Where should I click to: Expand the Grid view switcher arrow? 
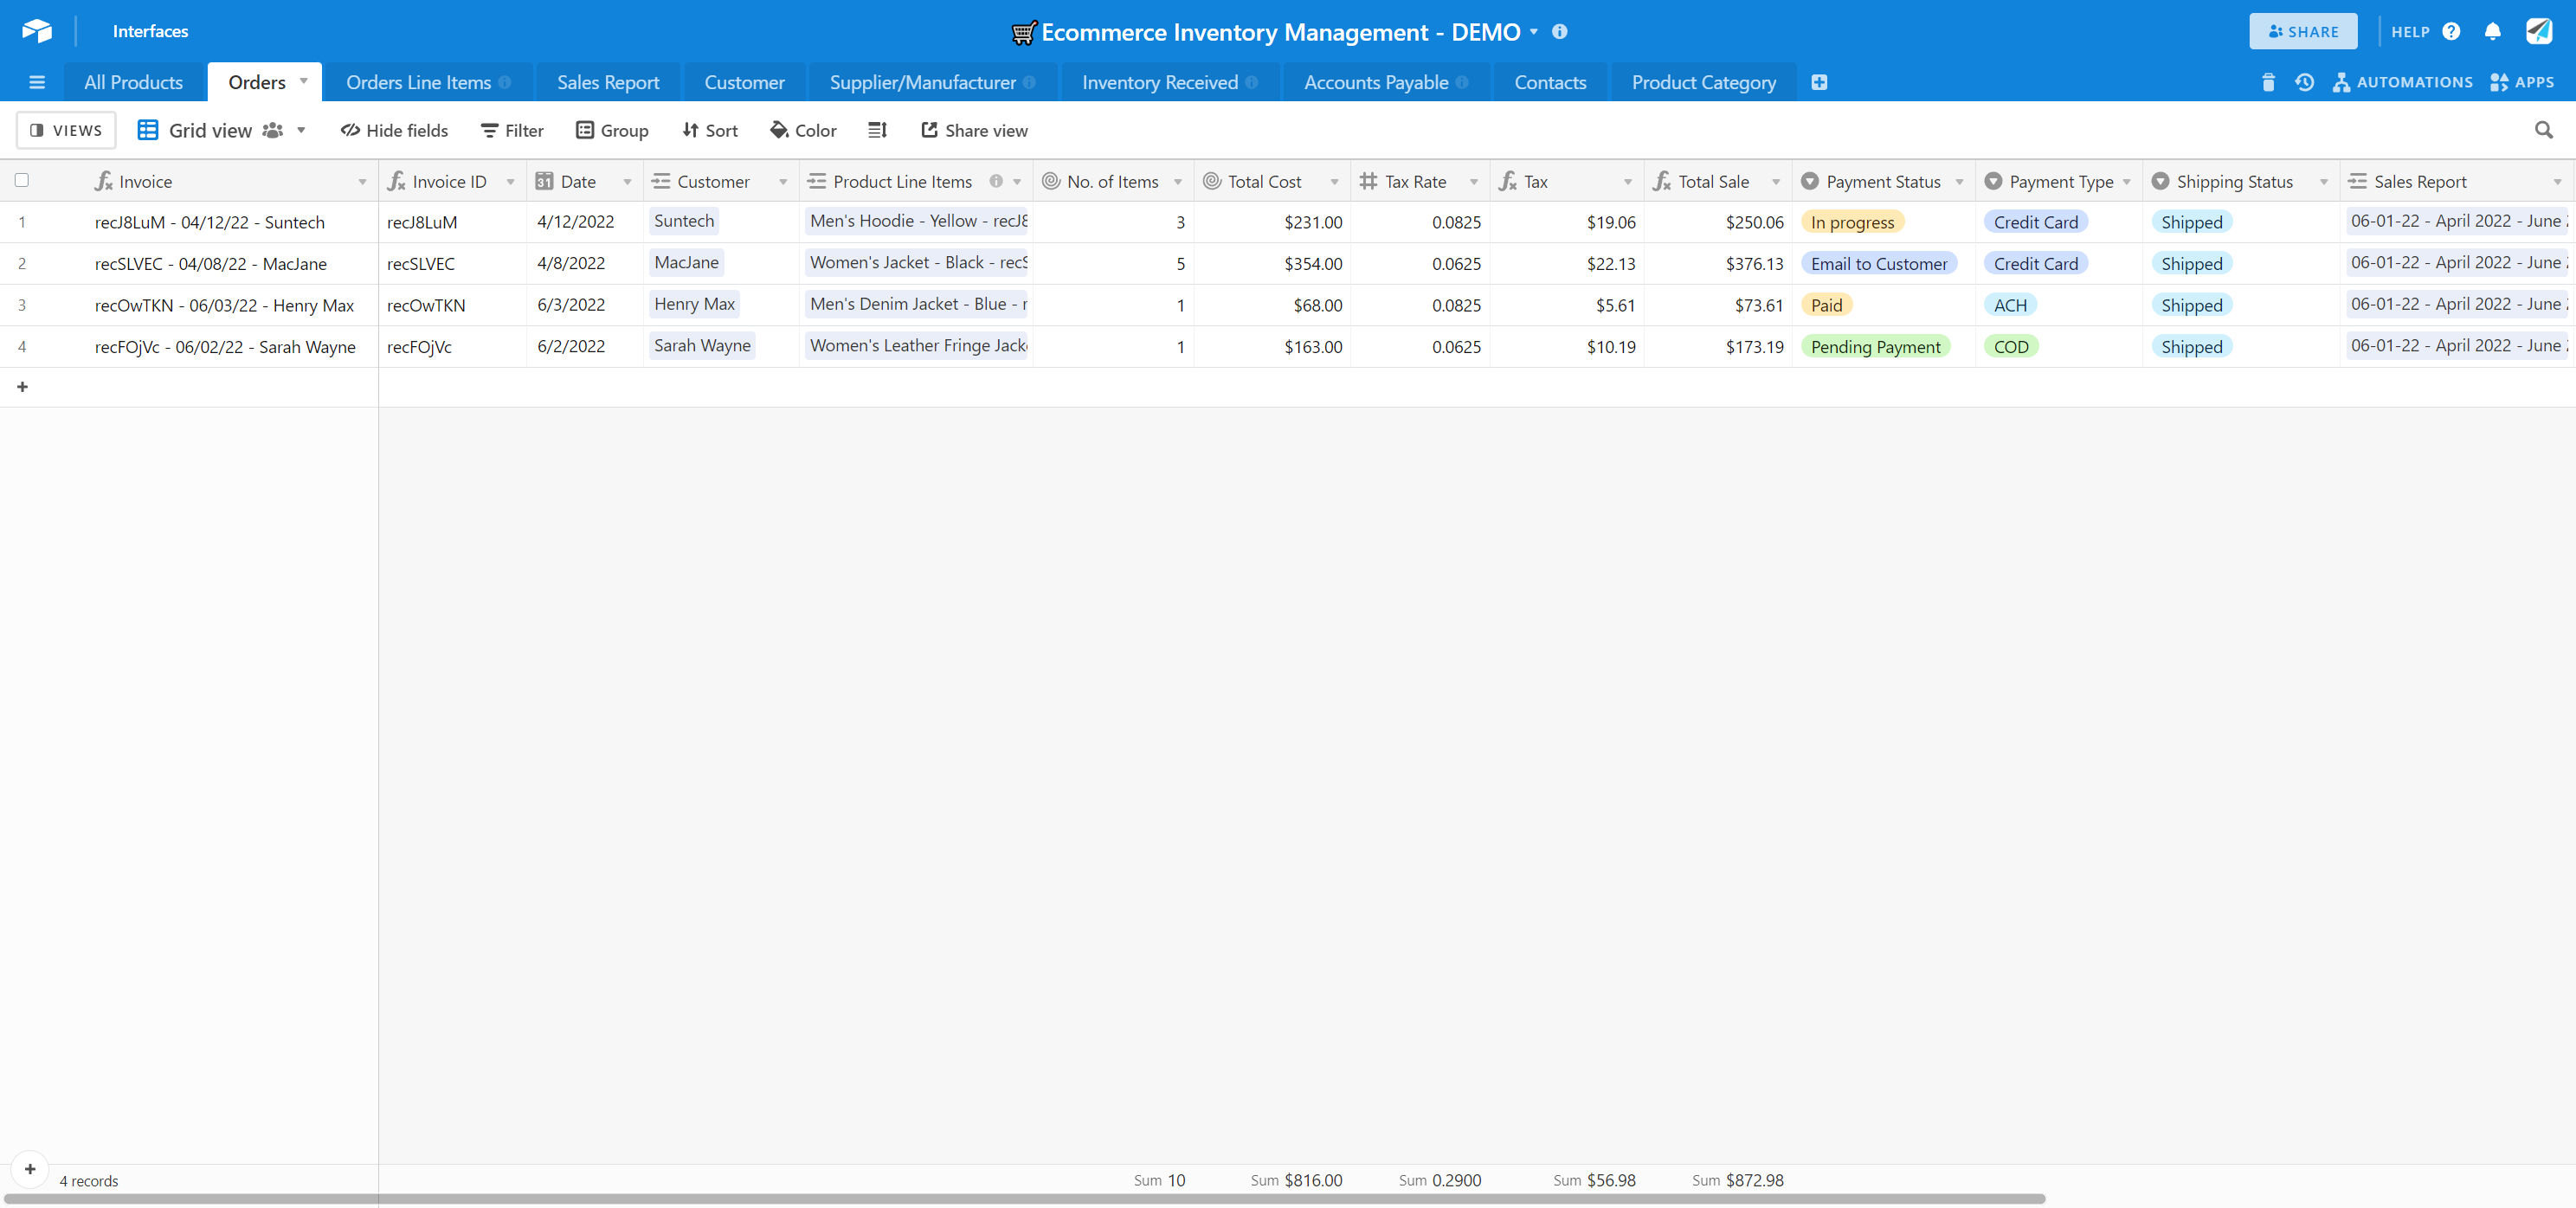(x=300, y=130)
